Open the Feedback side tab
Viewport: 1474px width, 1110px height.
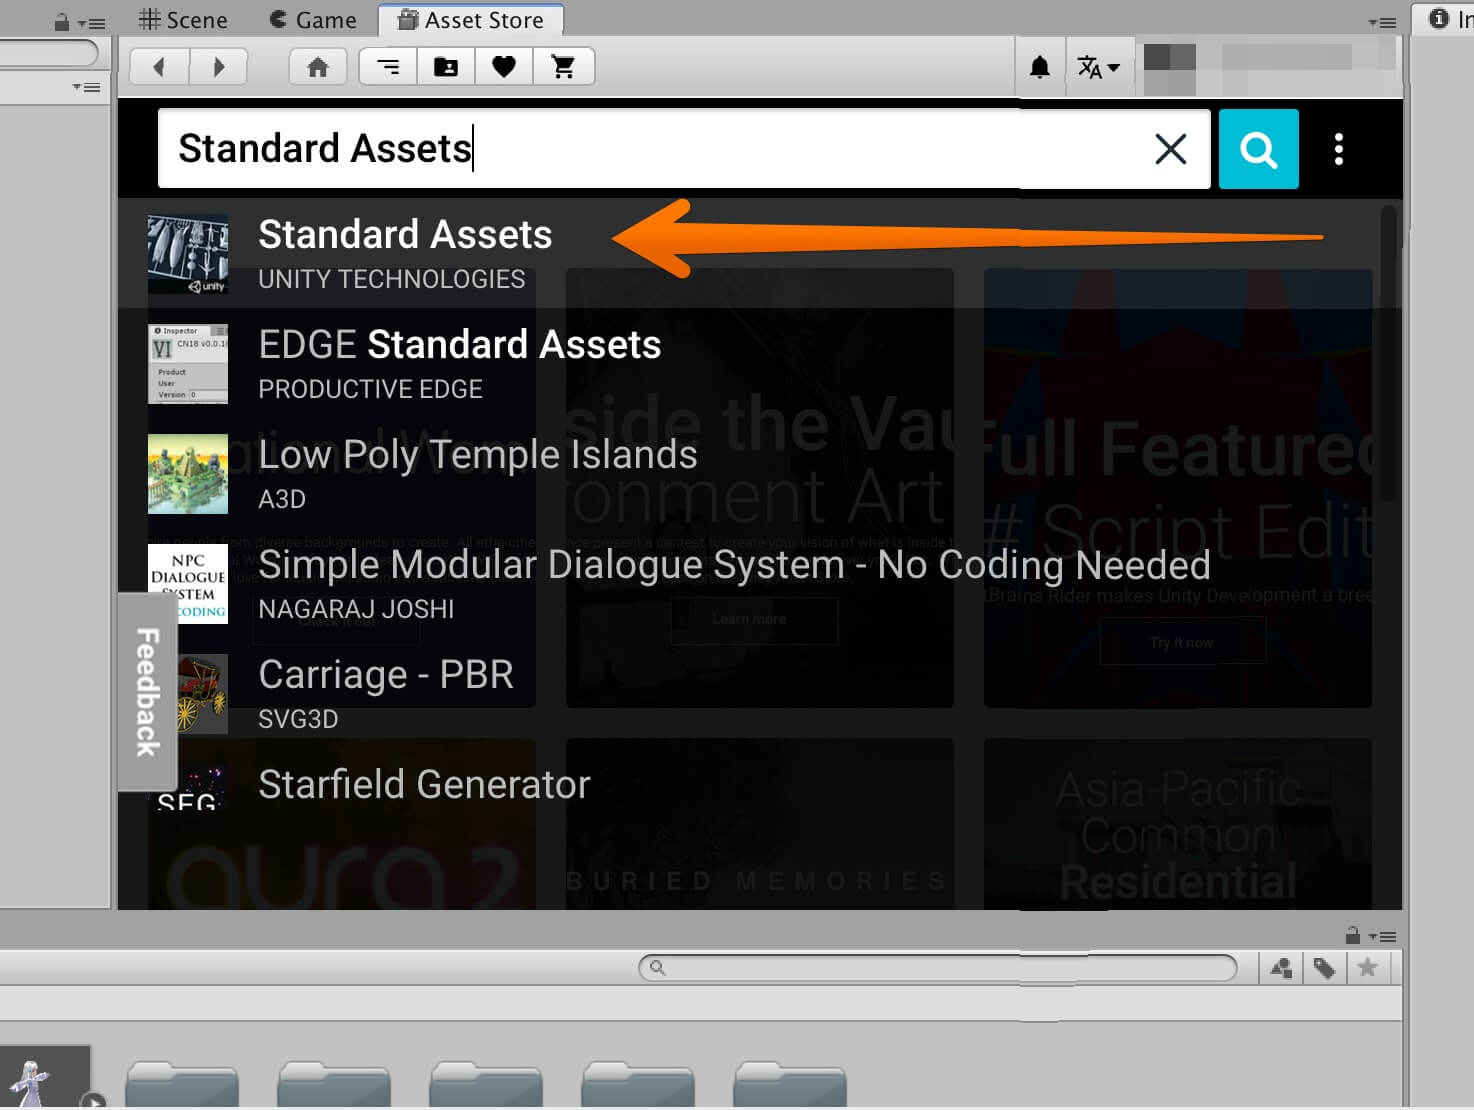click(147, 692)
